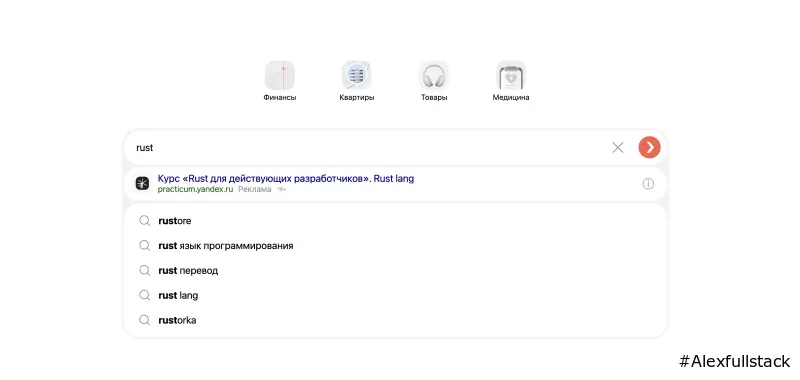800x380 pixels.
Task: Open the ad info circle icon
Action: pyautogui.click(x=648, y=184)
